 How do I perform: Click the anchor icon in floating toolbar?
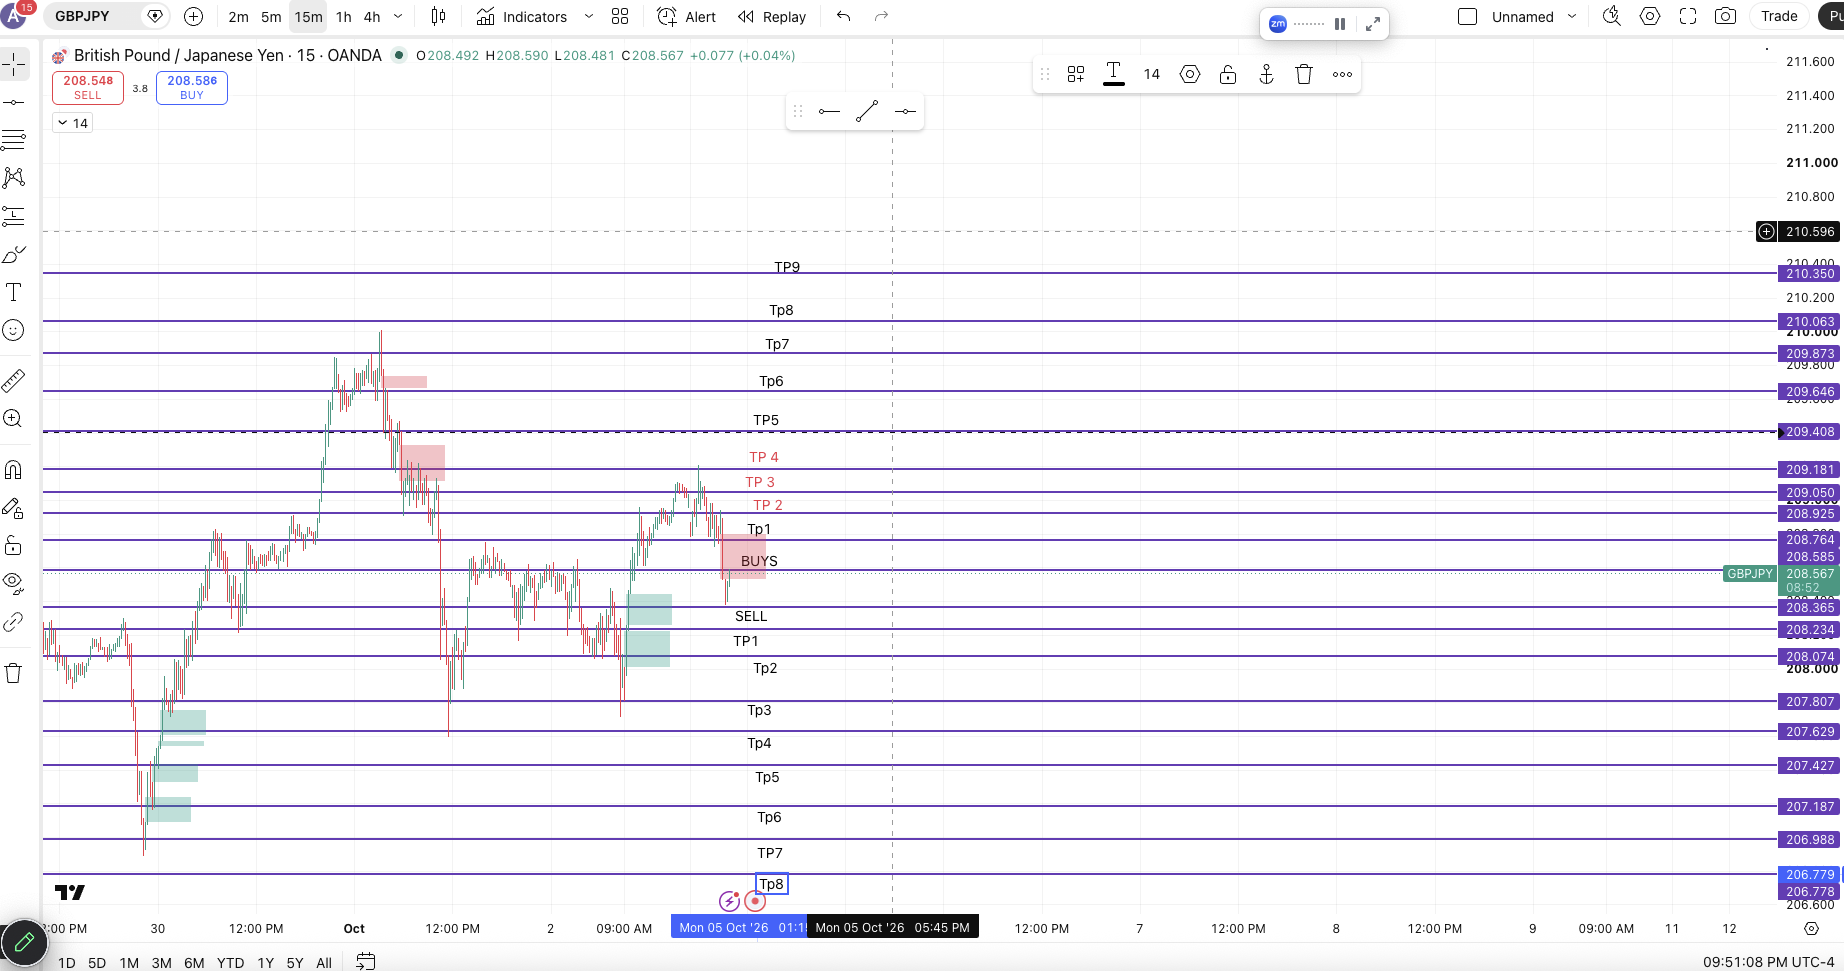point(1266,74)
